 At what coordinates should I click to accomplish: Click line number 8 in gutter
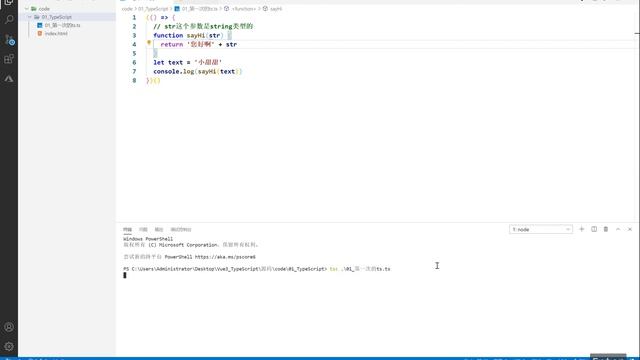pyautogui.click(x=134, y=80)
